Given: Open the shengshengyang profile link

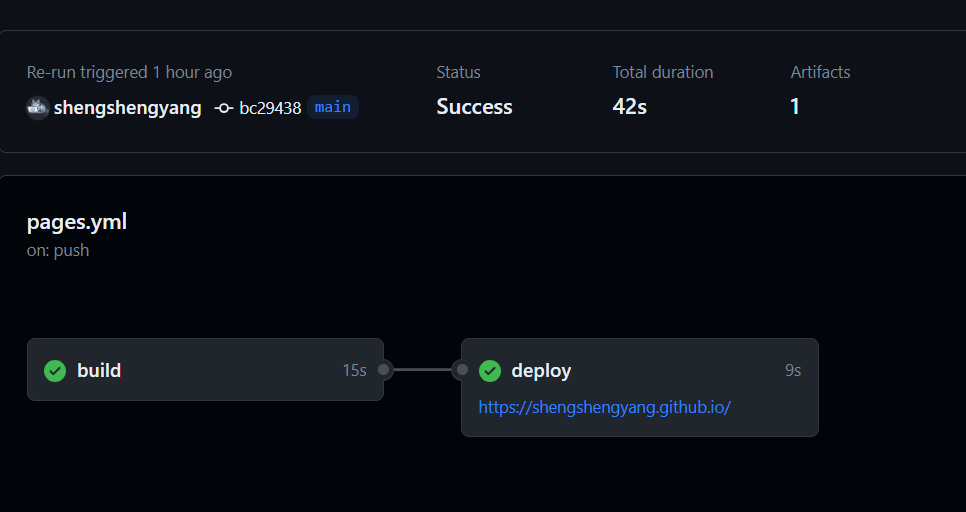Looking at the screenshot, I should click(x=127, y=108).
